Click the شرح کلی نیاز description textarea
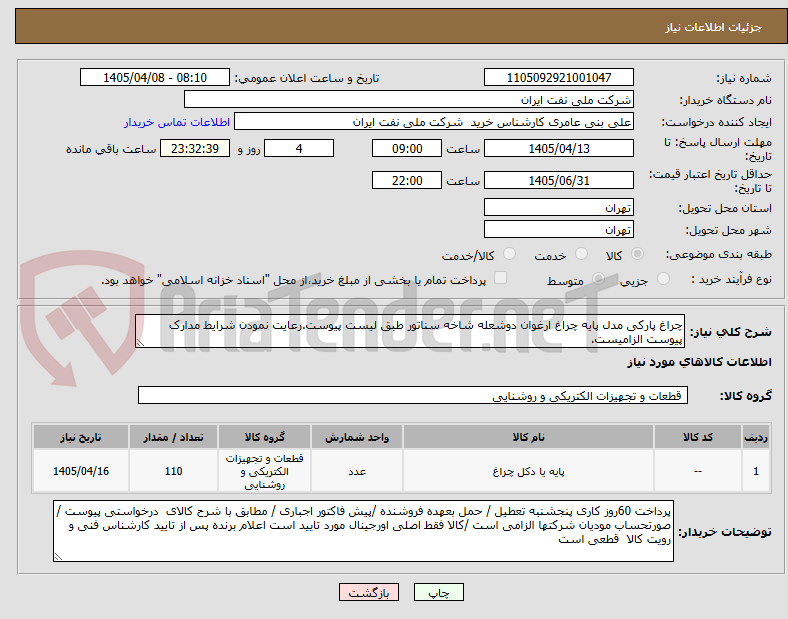Screen dimensions: 788x619 (410, 331)
